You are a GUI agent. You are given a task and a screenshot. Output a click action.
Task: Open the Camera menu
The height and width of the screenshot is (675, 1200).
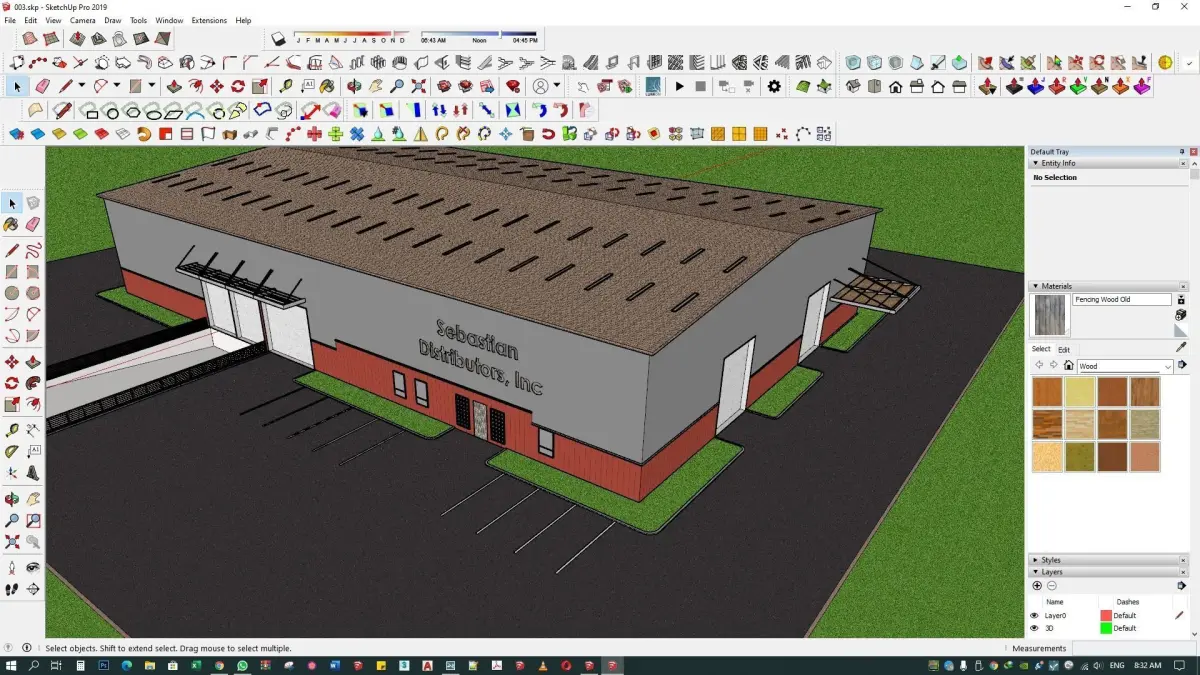(x=83, y=20)
